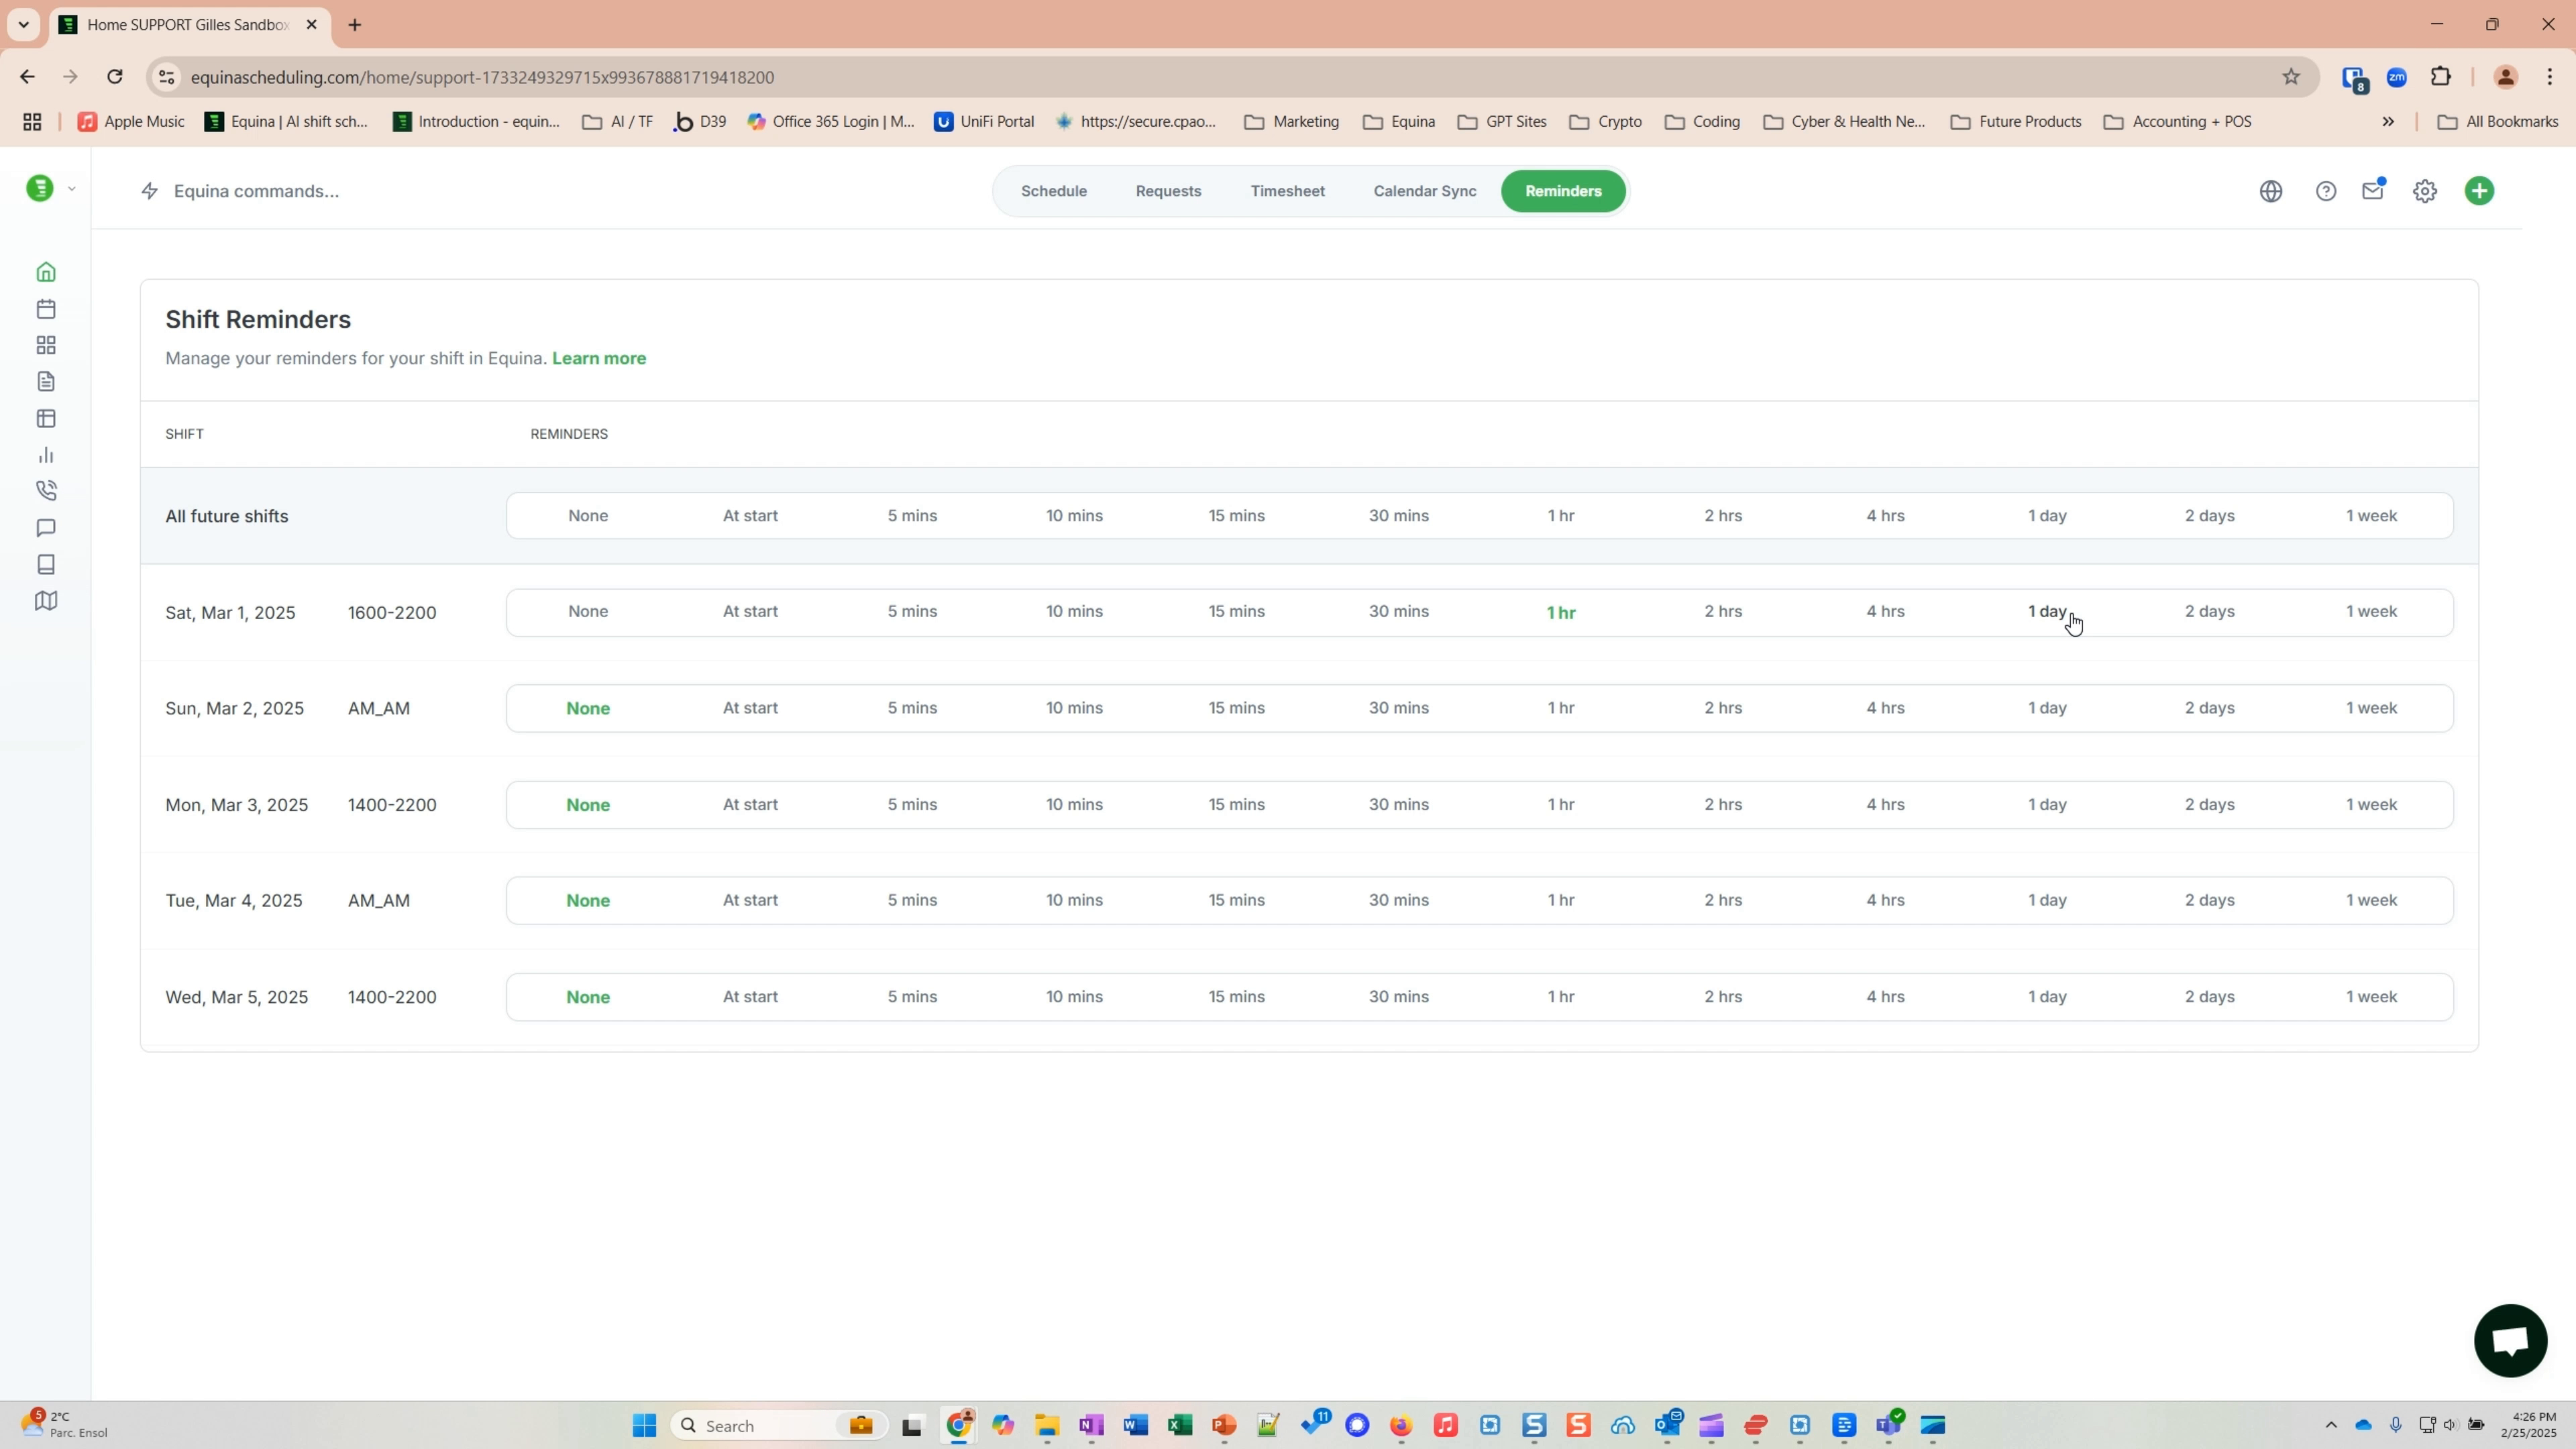Open the calendar icon in the sidebar
Screen dimensions: 2576x1449
tap(46, 309)
